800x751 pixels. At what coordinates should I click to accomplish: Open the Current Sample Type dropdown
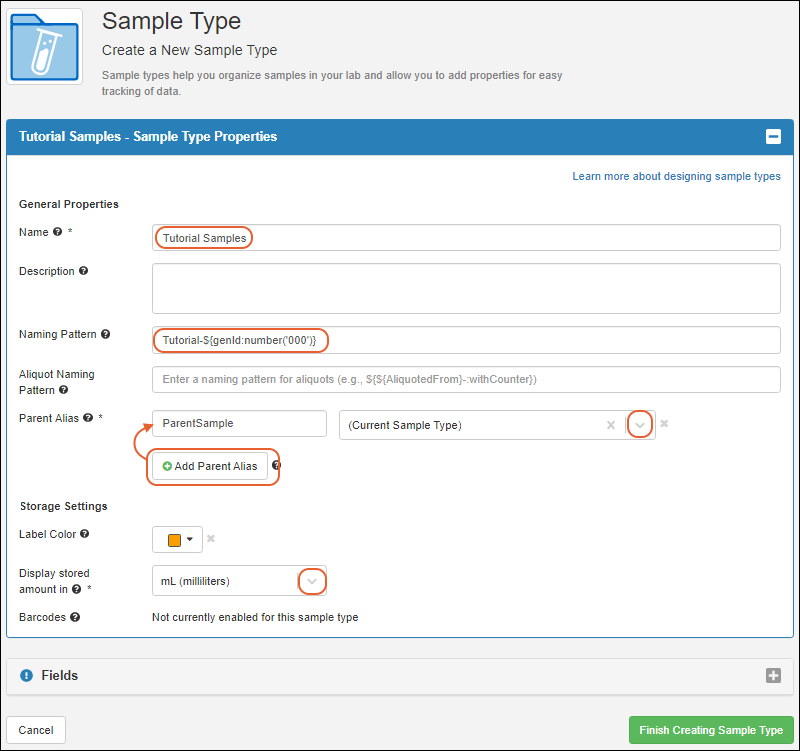pos(640,425)
